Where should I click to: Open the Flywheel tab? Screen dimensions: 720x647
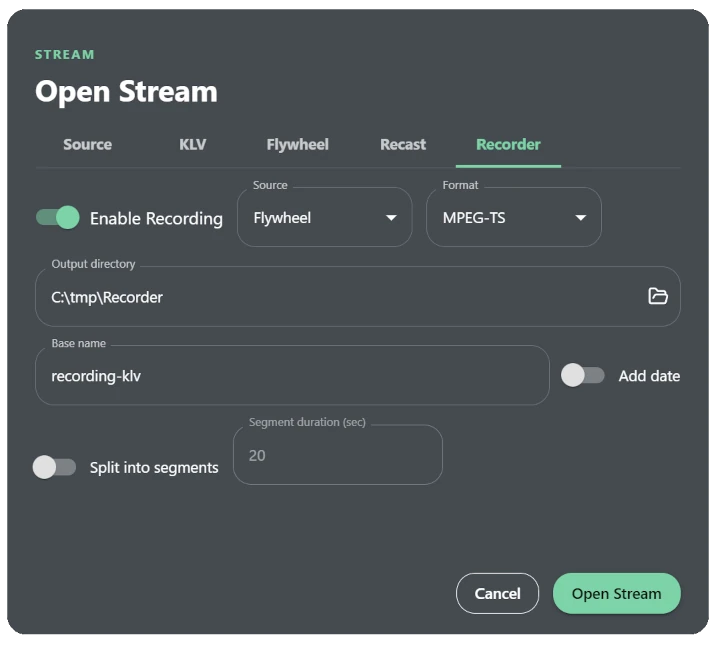[x=299, y=146]
